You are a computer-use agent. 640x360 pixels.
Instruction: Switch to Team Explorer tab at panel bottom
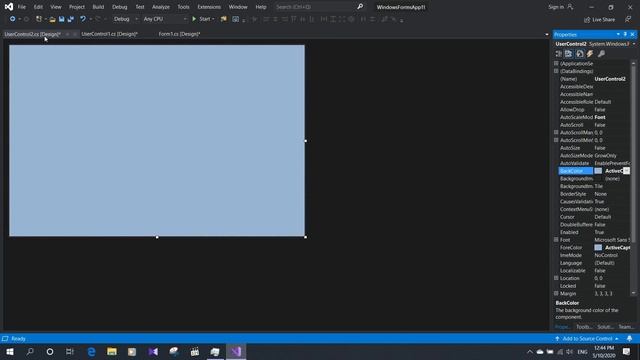point(626,327)
